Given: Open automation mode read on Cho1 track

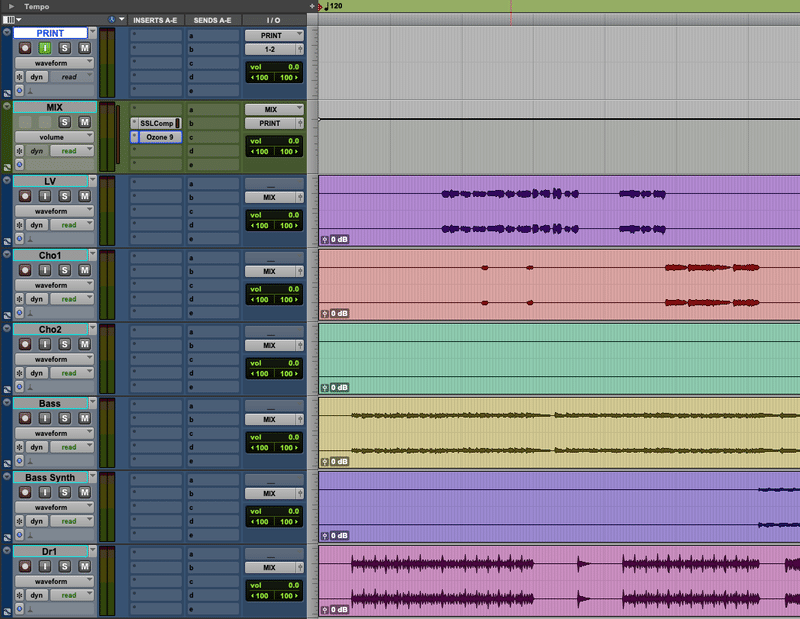Looking at the screenshot, I should 71,299.
